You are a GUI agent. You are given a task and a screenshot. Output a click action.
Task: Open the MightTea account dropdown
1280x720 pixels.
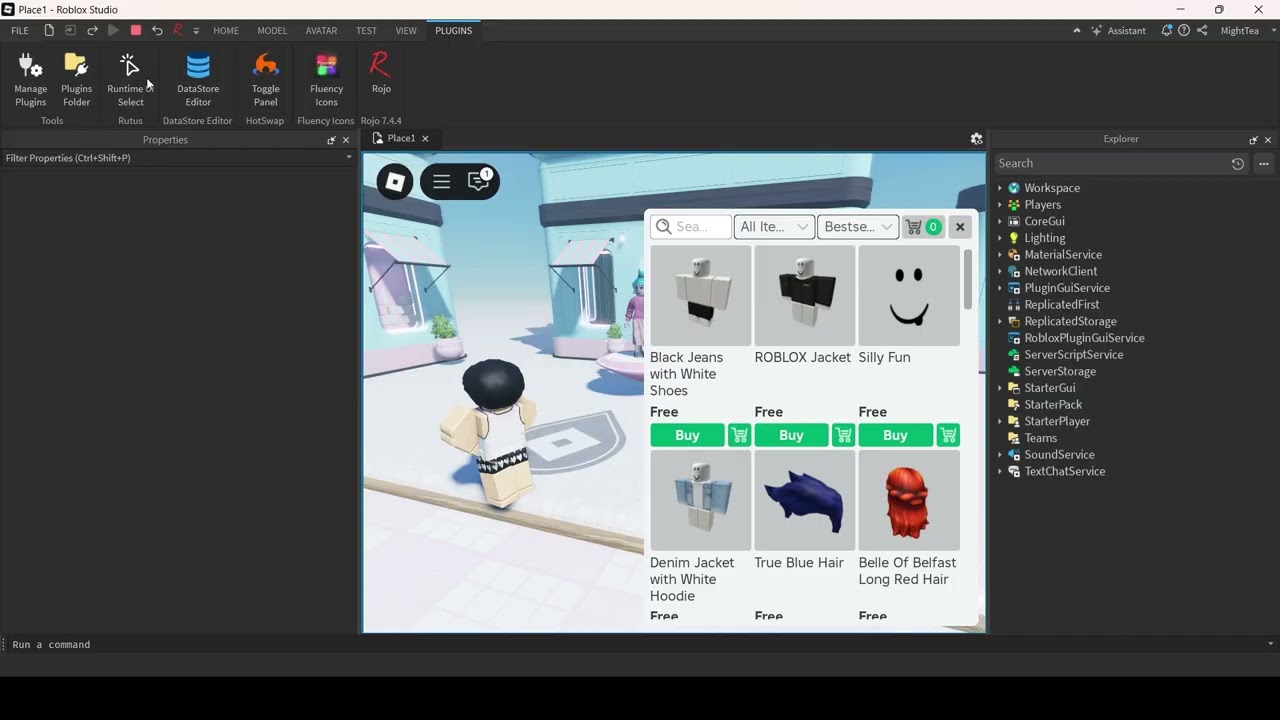point(1246,31)
